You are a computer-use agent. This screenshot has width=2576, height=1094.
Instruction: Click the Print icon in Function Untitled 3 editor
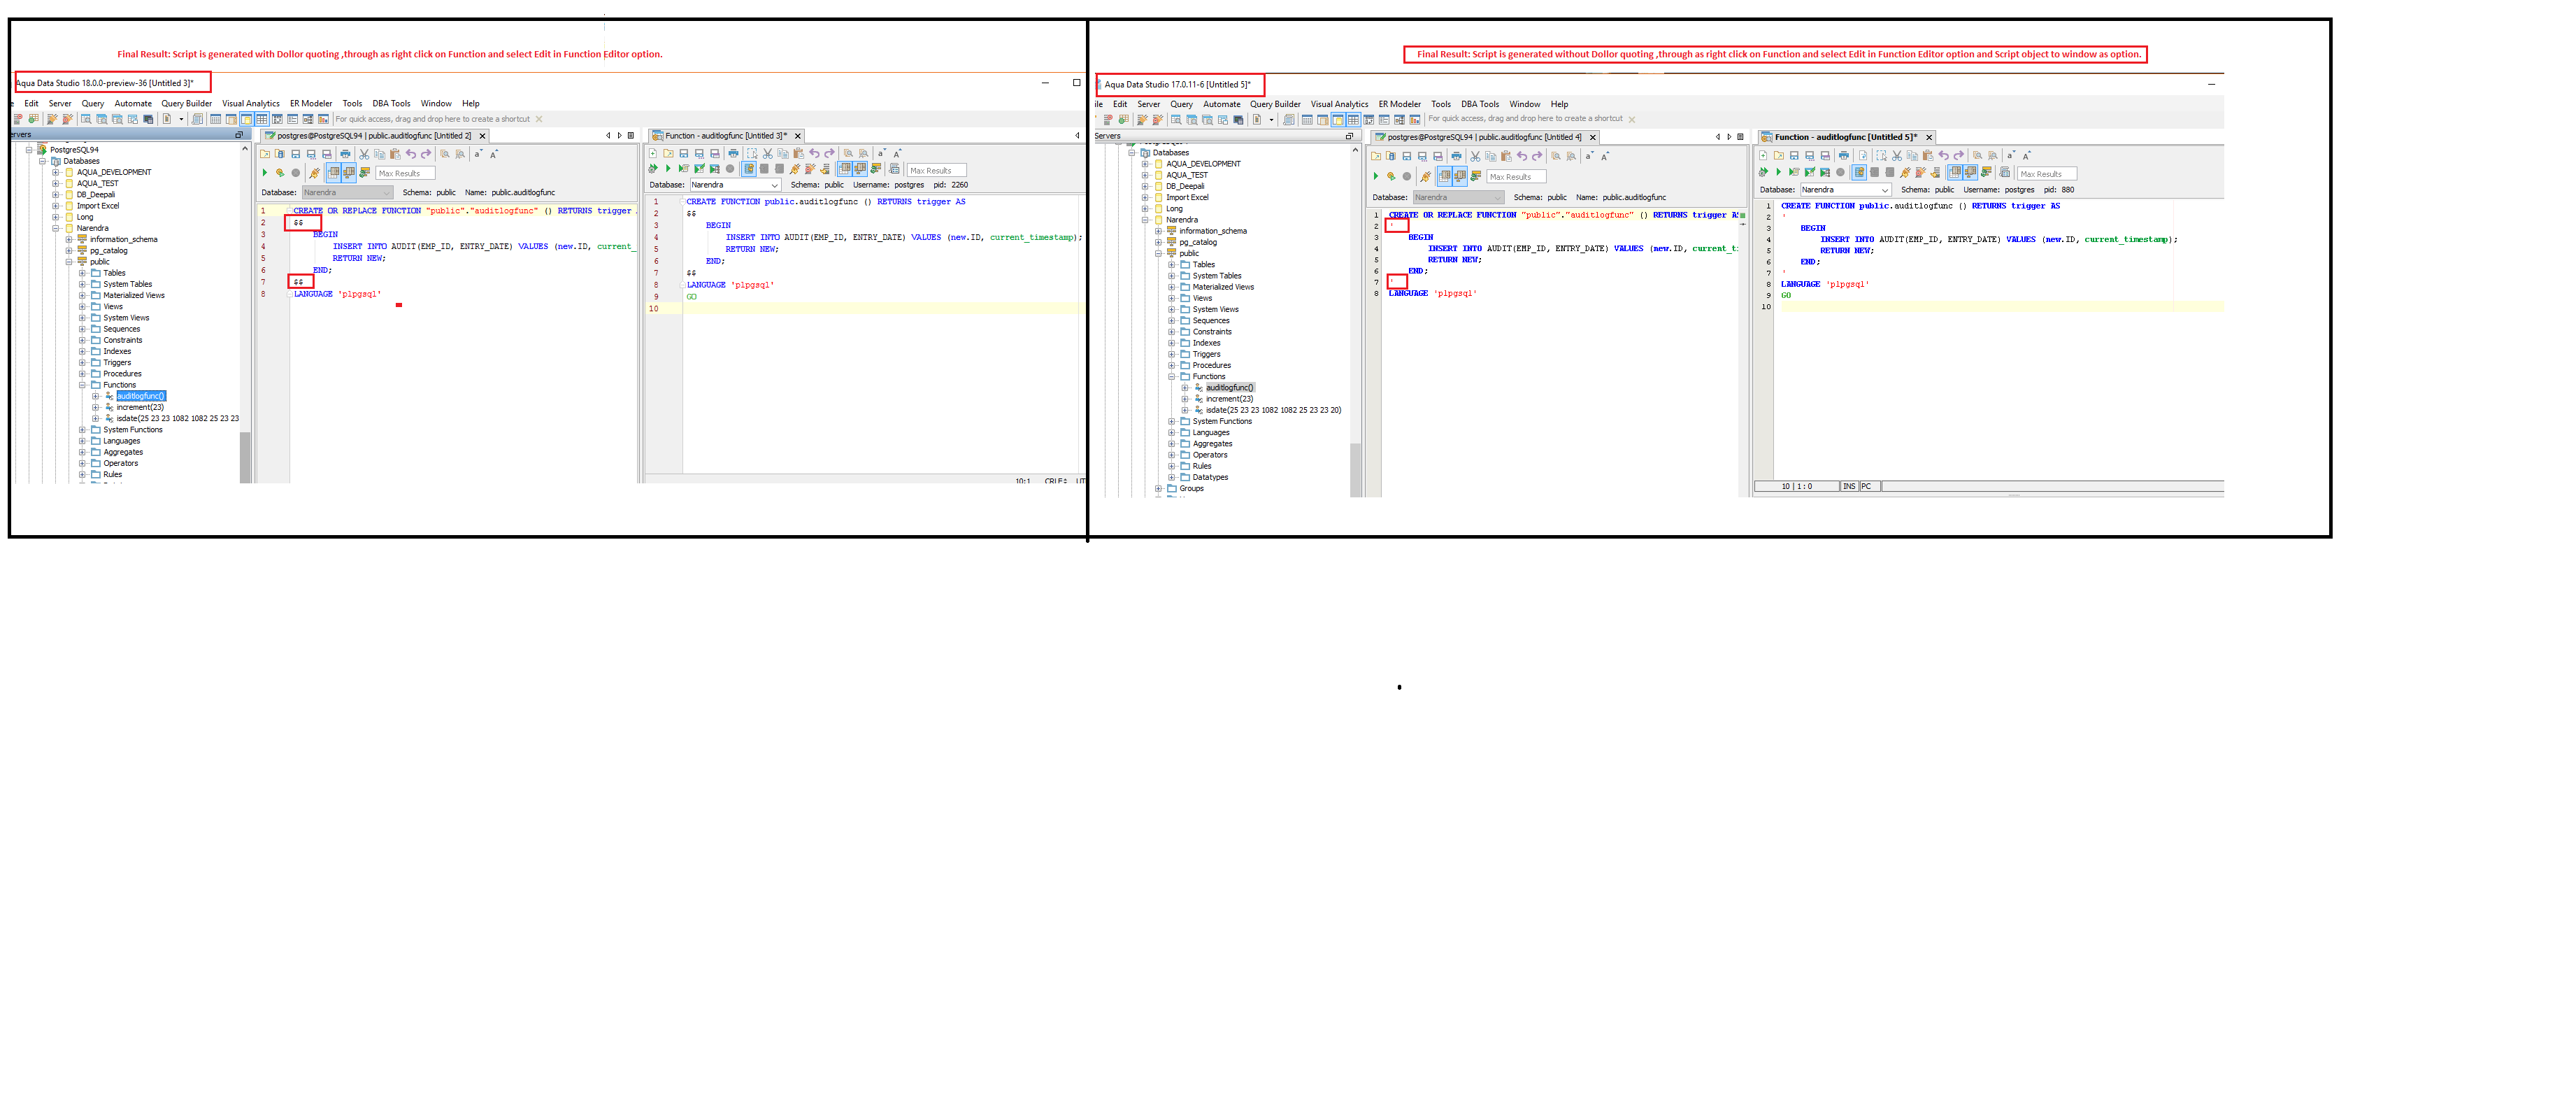pos(733,154)
